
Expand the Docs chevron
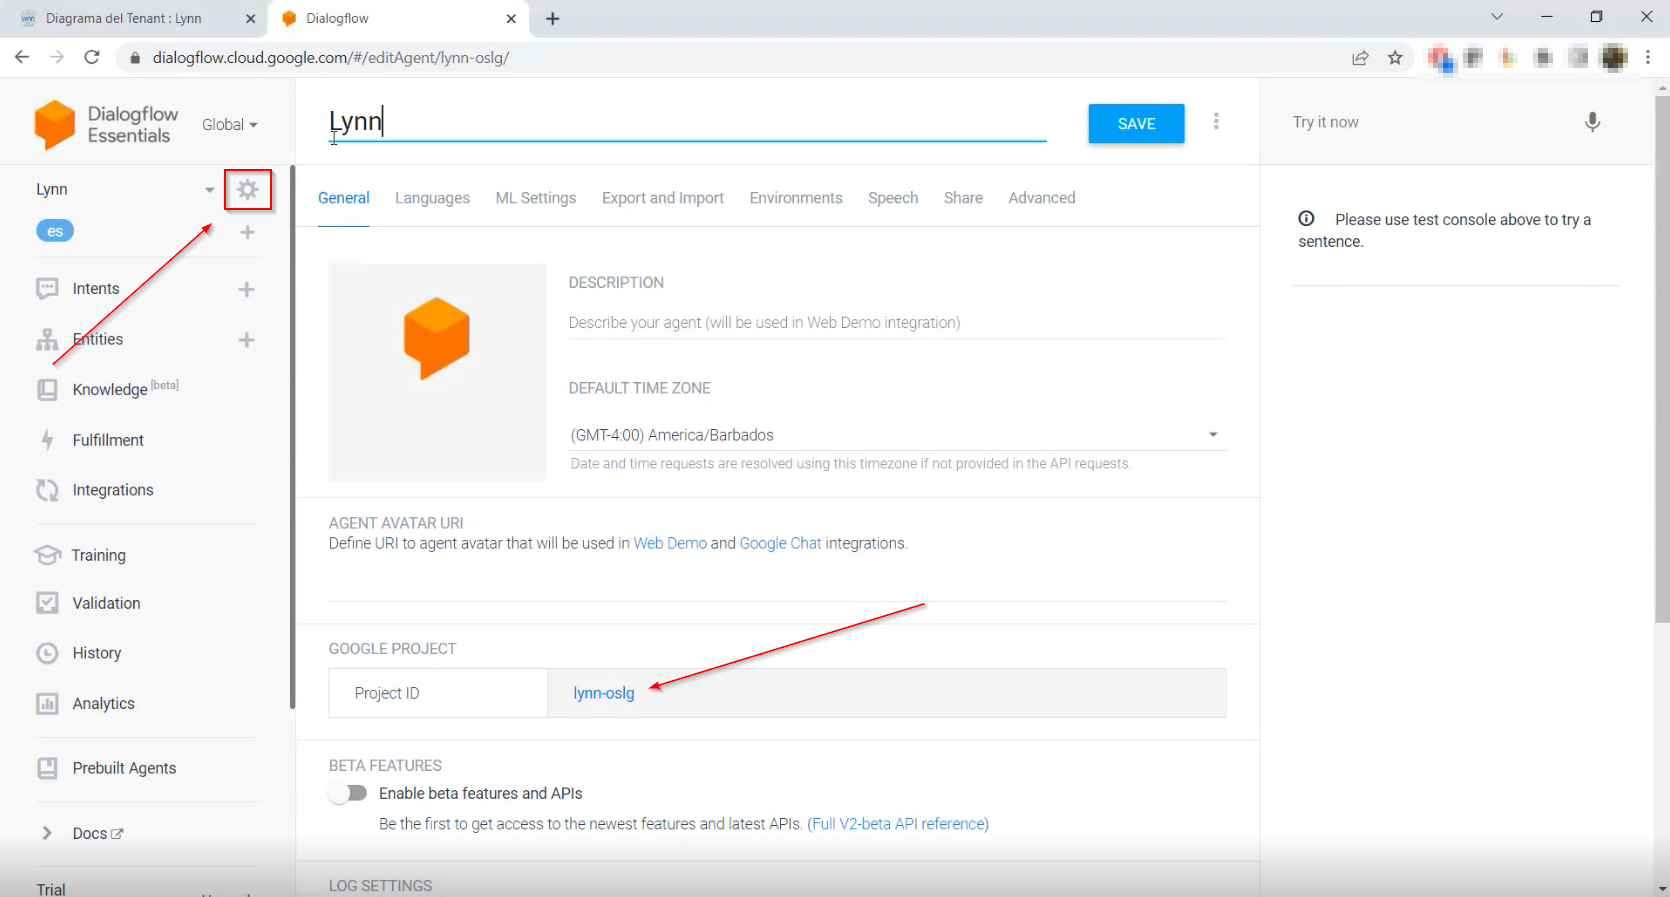47,833
